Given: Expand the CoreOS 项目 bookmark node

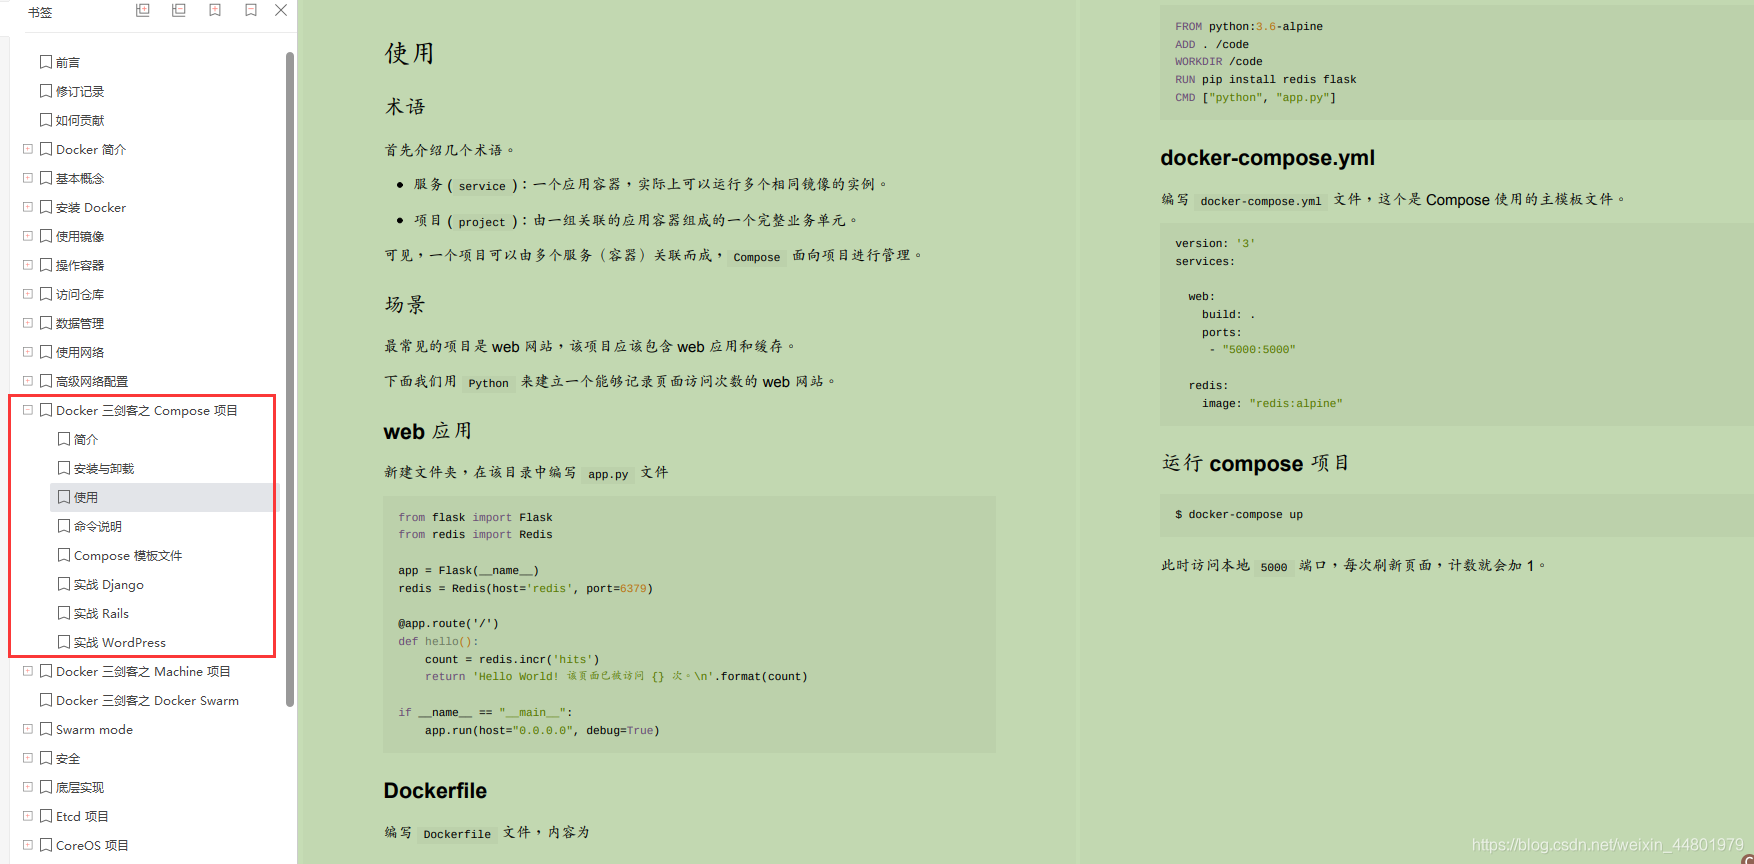Looking at the screenshot, I should [x=28, y=845].
